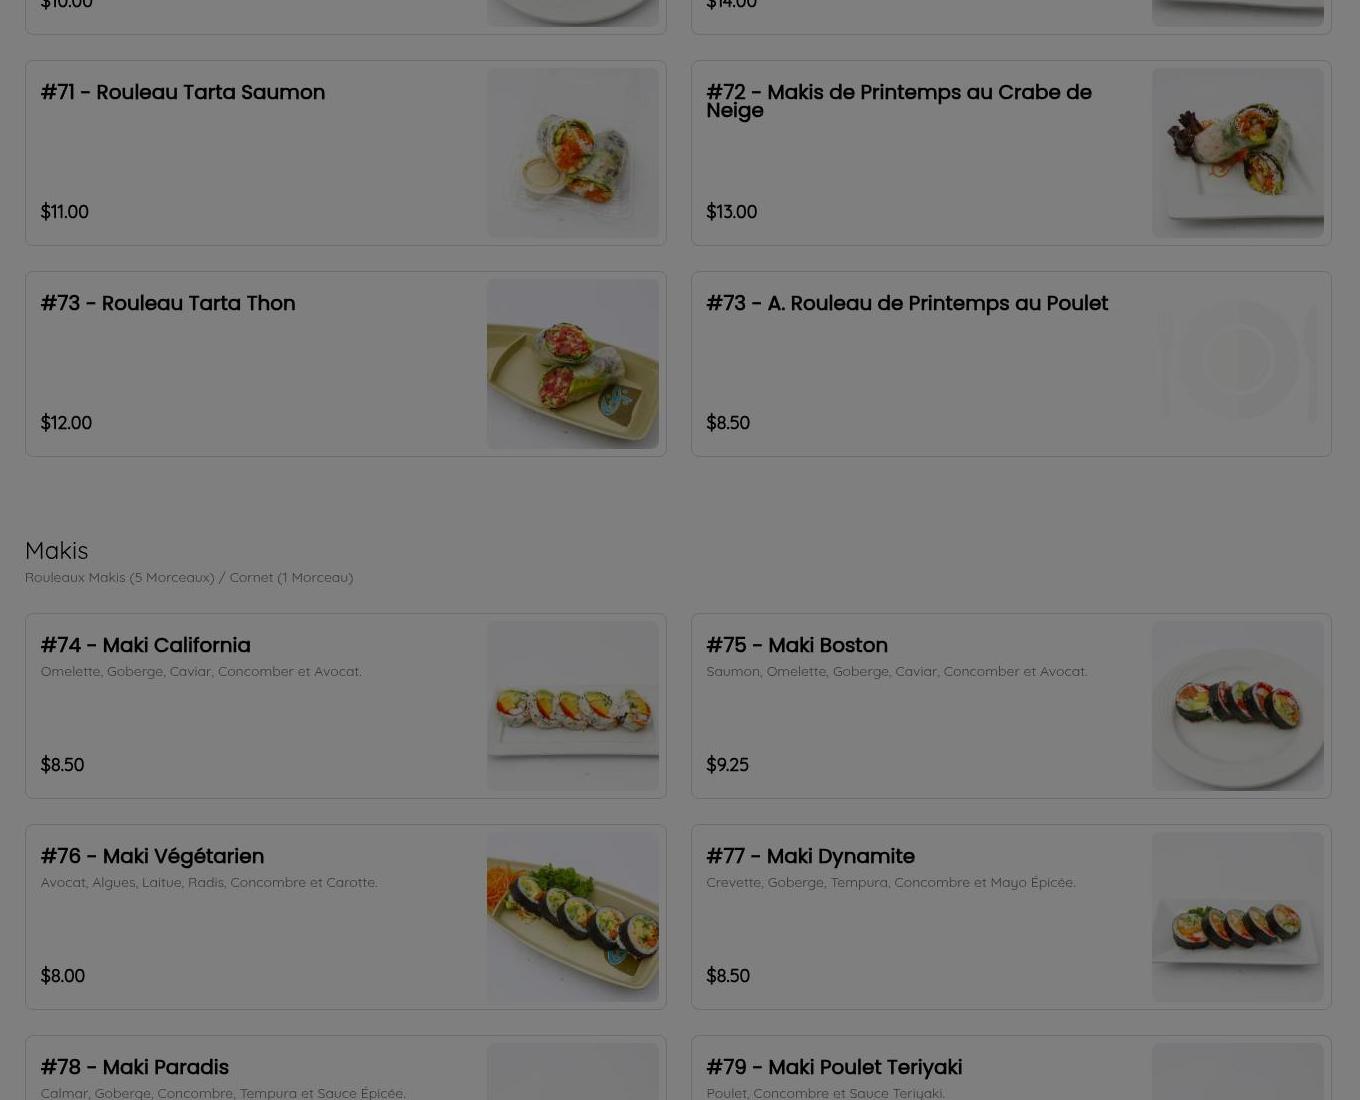The width and height of the screenshot is (1360, 1100).
Task: Click the Maki California photo
Action: click(572, 706)
